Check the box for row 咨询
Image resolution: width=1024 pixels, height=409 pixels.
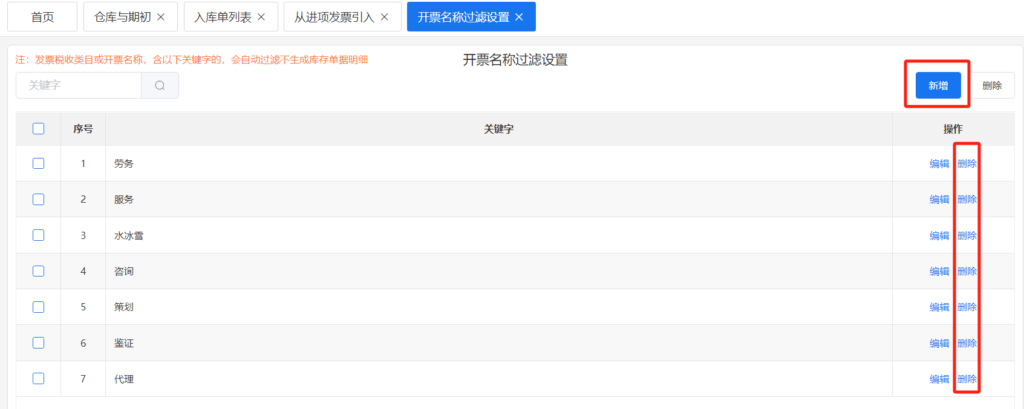(39, 270)
